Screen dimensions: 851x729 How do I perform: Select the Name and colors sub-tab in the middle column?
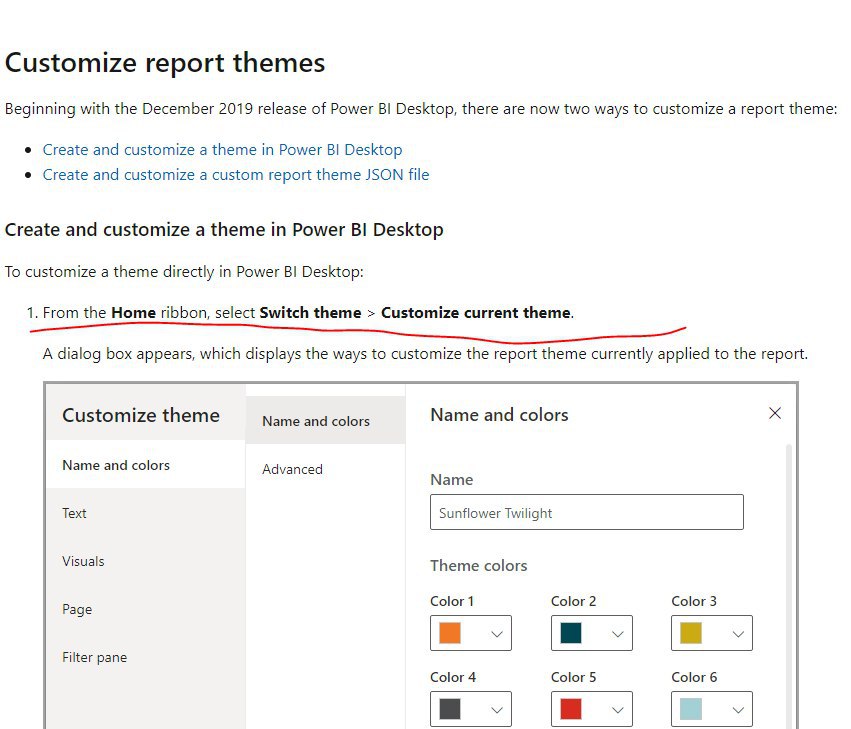[326, 421]
